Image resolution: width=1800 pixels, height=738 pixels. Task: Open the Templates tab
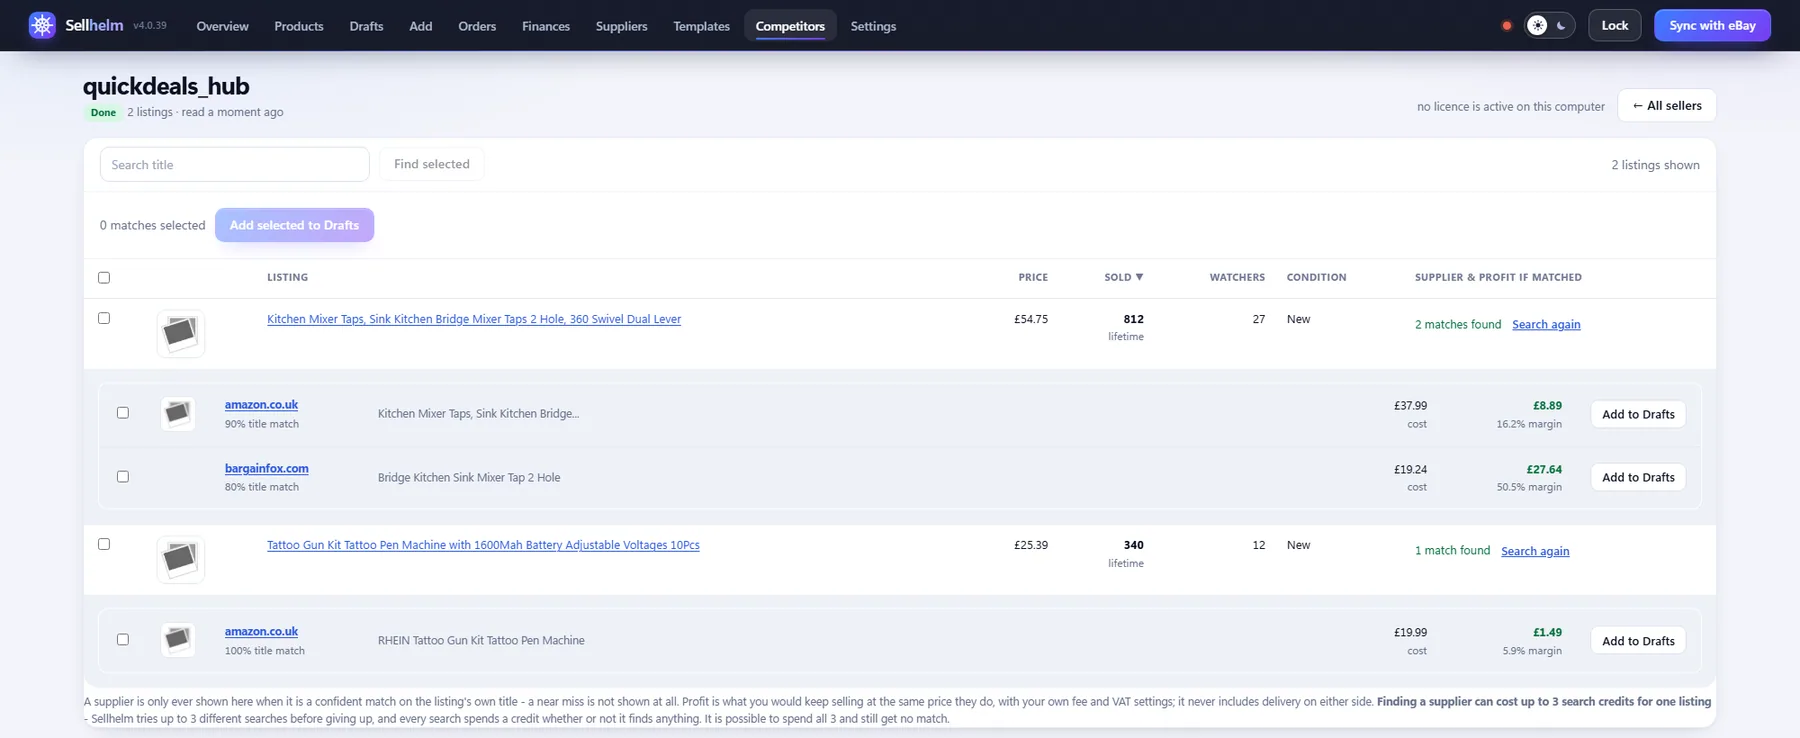701,26
